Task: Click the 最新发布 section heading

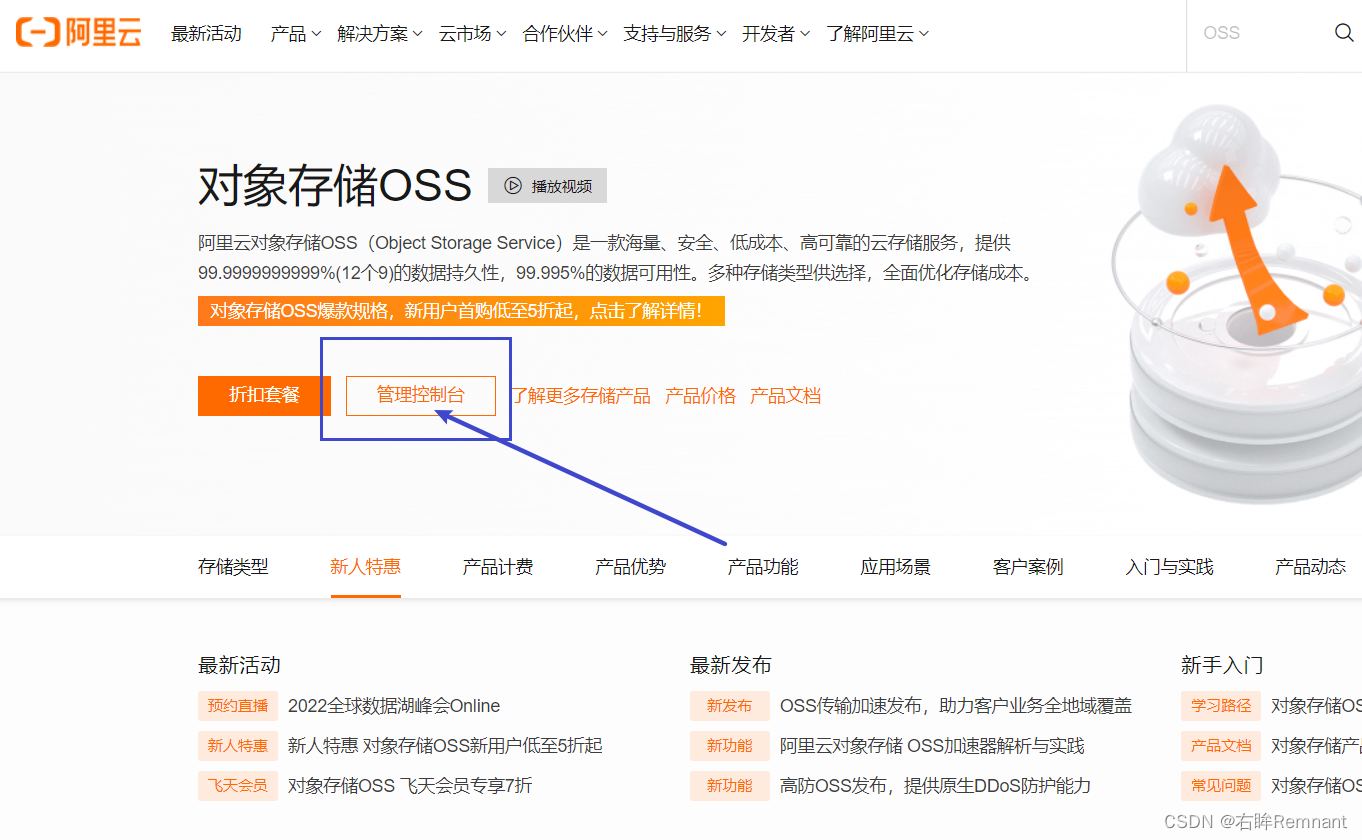Action: [731, 665]
